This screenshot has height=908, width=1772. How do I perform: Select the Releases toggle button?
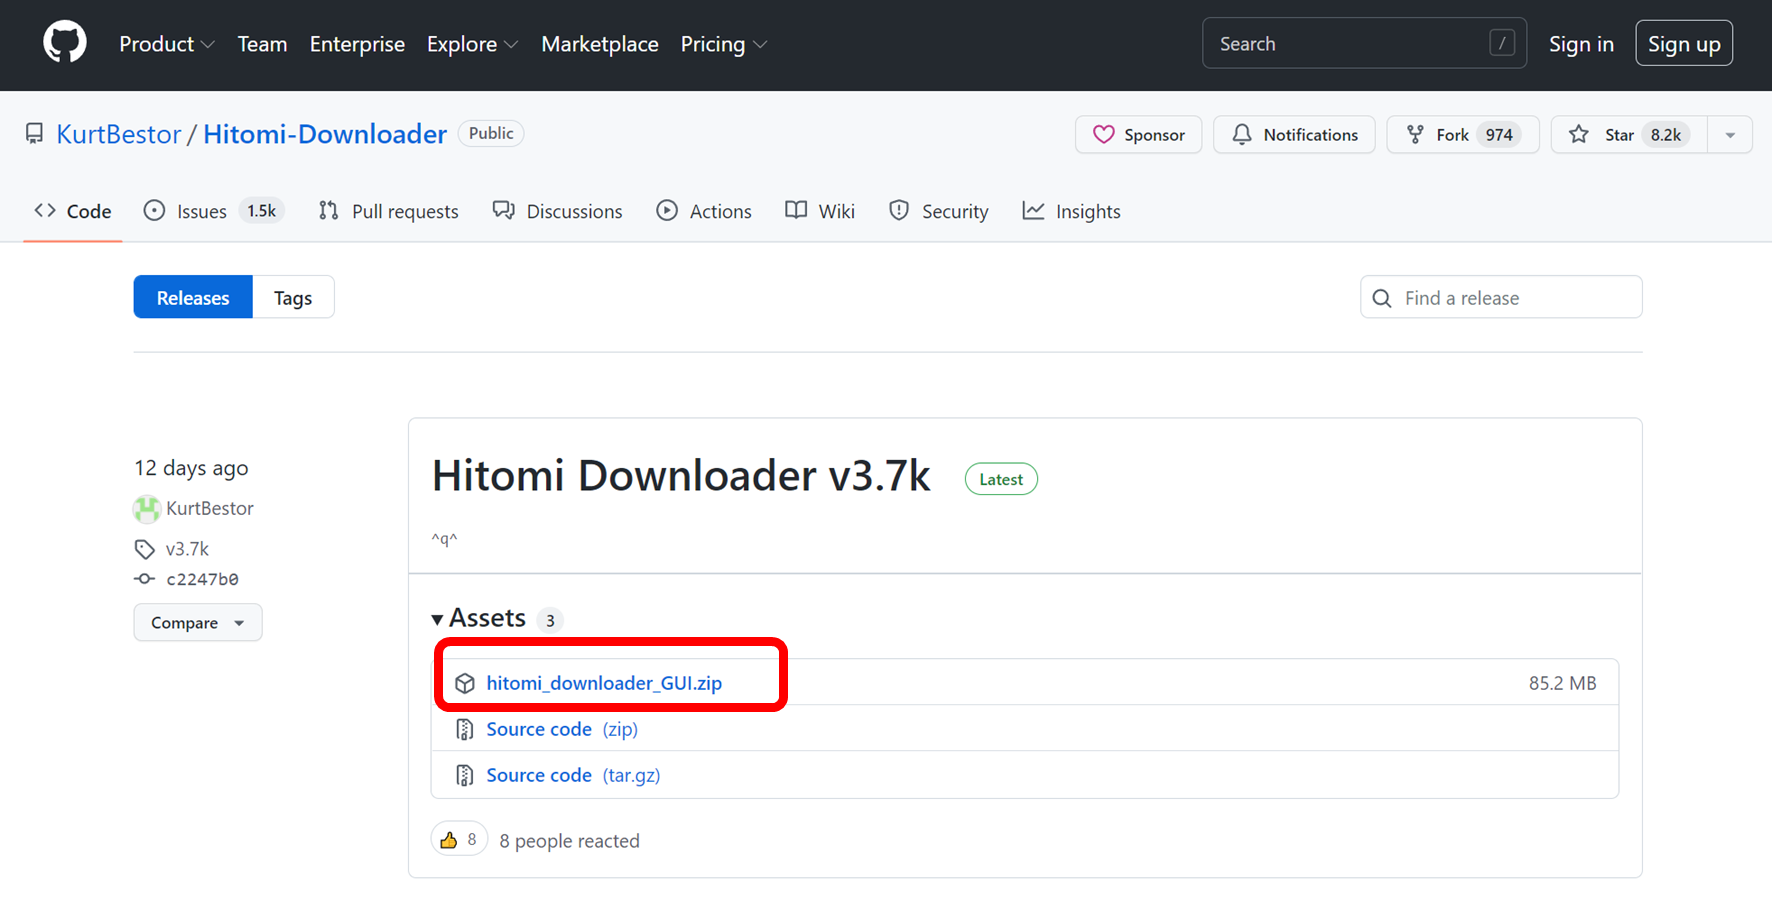click(193, 297)
